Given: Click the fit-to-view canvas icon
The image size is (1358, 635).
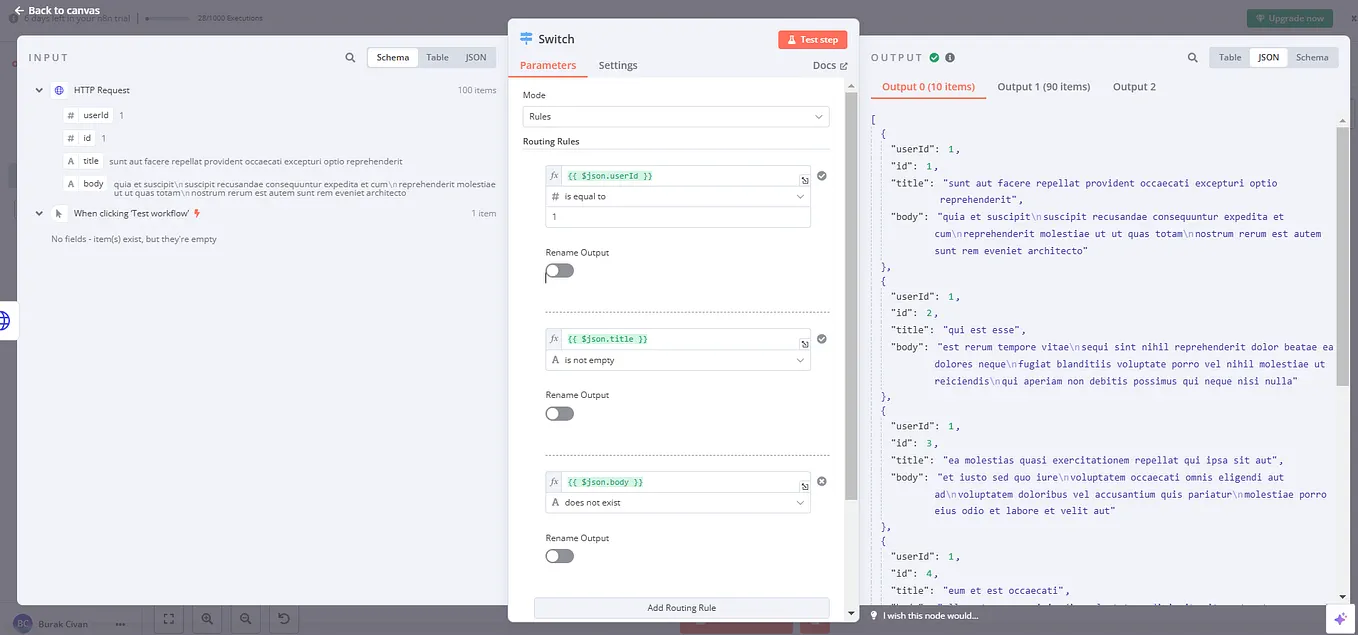Looking at the screenshot, I should pos(169,619).
